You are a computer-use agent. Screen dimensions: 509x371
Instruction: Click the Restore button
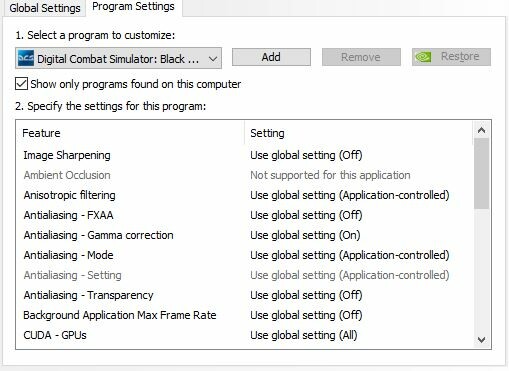[451, 57]
